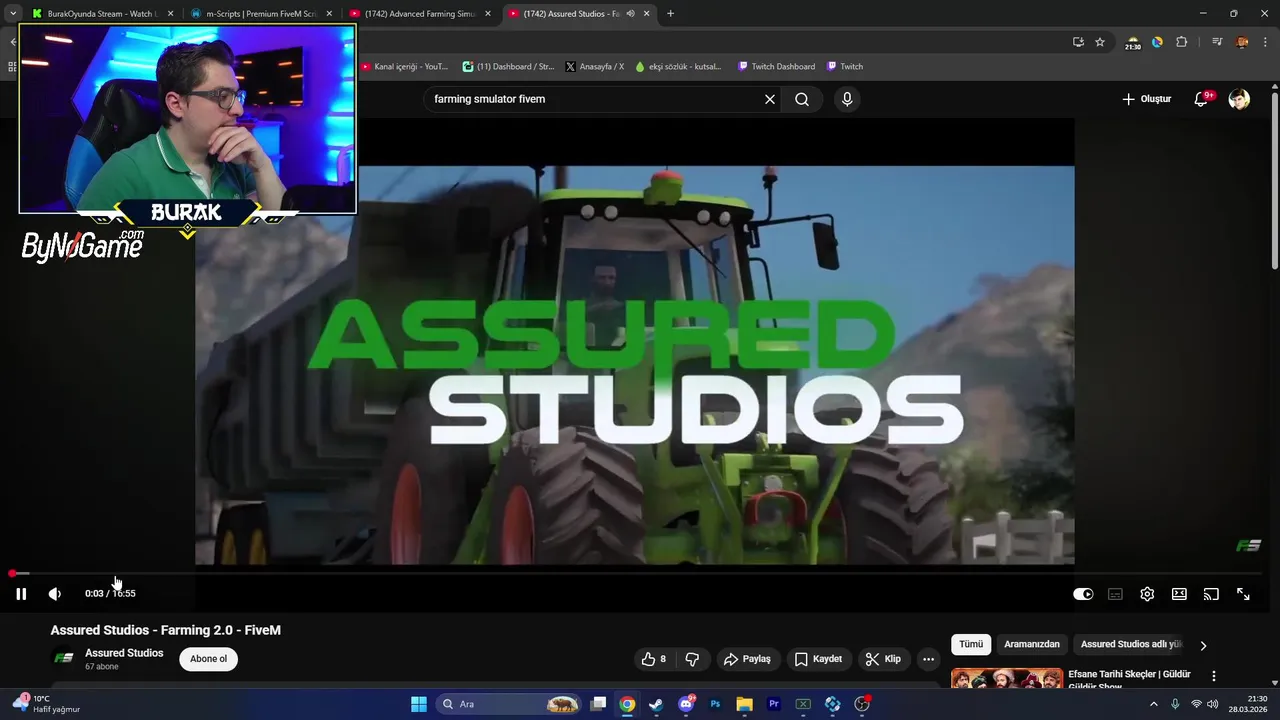Image resolution: width=1280 pixels, height=720 pixels.
Task: Switch to theater mode view
Action: pos(1179,594)
